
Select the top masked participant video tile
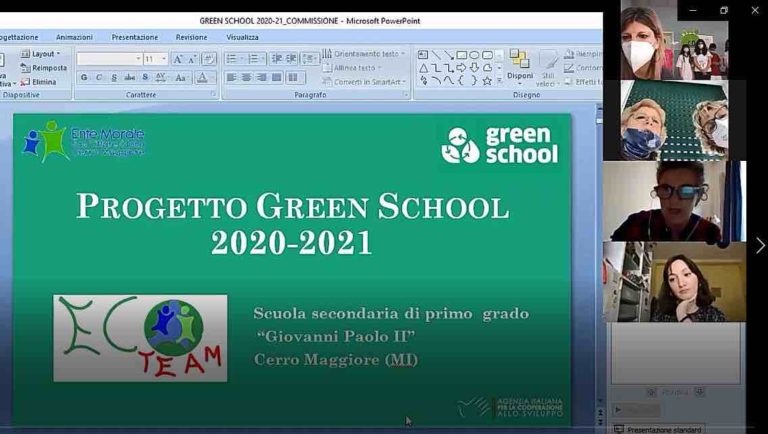coord(674,40)
